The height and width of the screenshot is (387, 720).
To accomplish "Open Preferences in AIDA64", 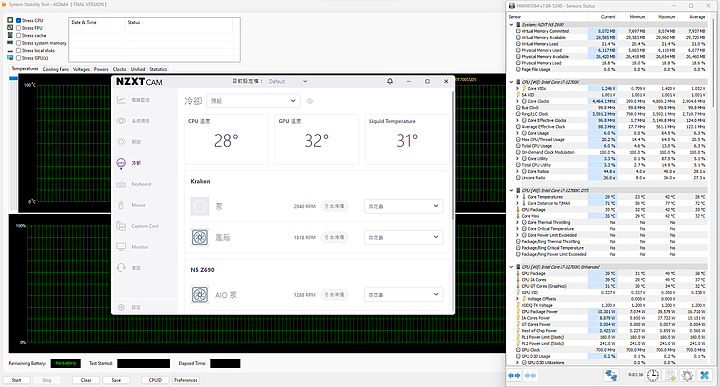I will pos(186,380).
